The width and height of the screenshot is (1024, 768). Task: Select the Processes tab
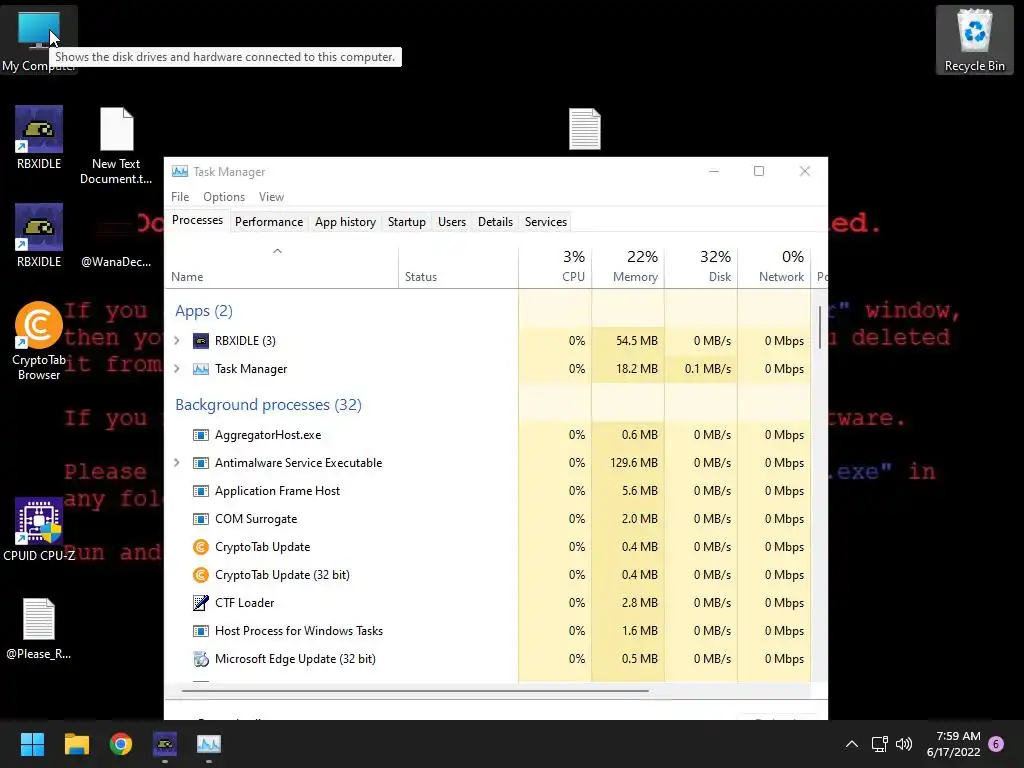click(x=197, y=221)
